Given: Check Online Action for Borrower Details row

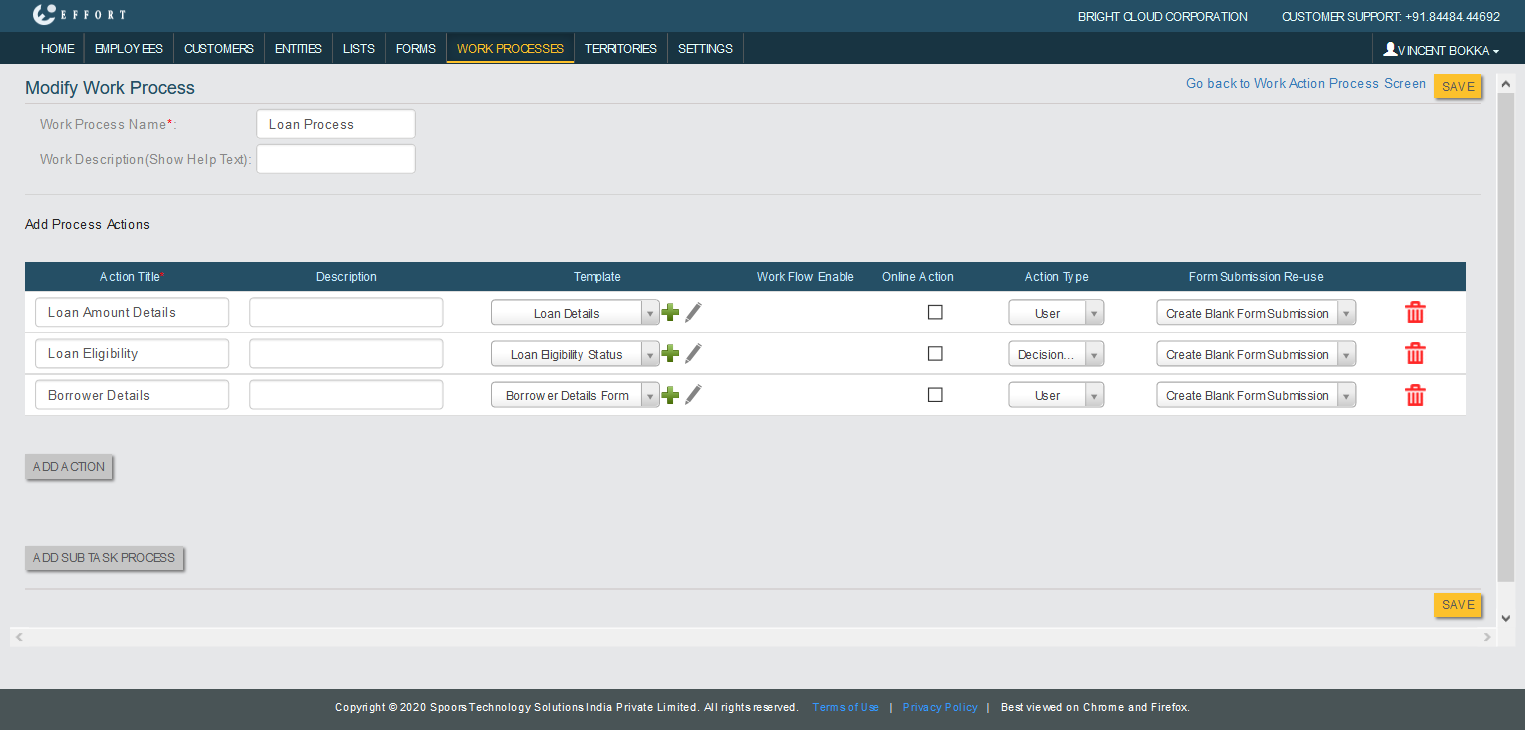Looking at the screenshot, I should point(935,395).
